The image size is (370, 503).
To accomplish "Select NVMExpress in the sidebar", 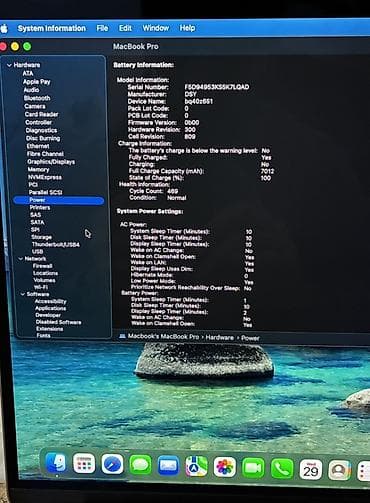I will pyautogui.click(x=45, y=177).
